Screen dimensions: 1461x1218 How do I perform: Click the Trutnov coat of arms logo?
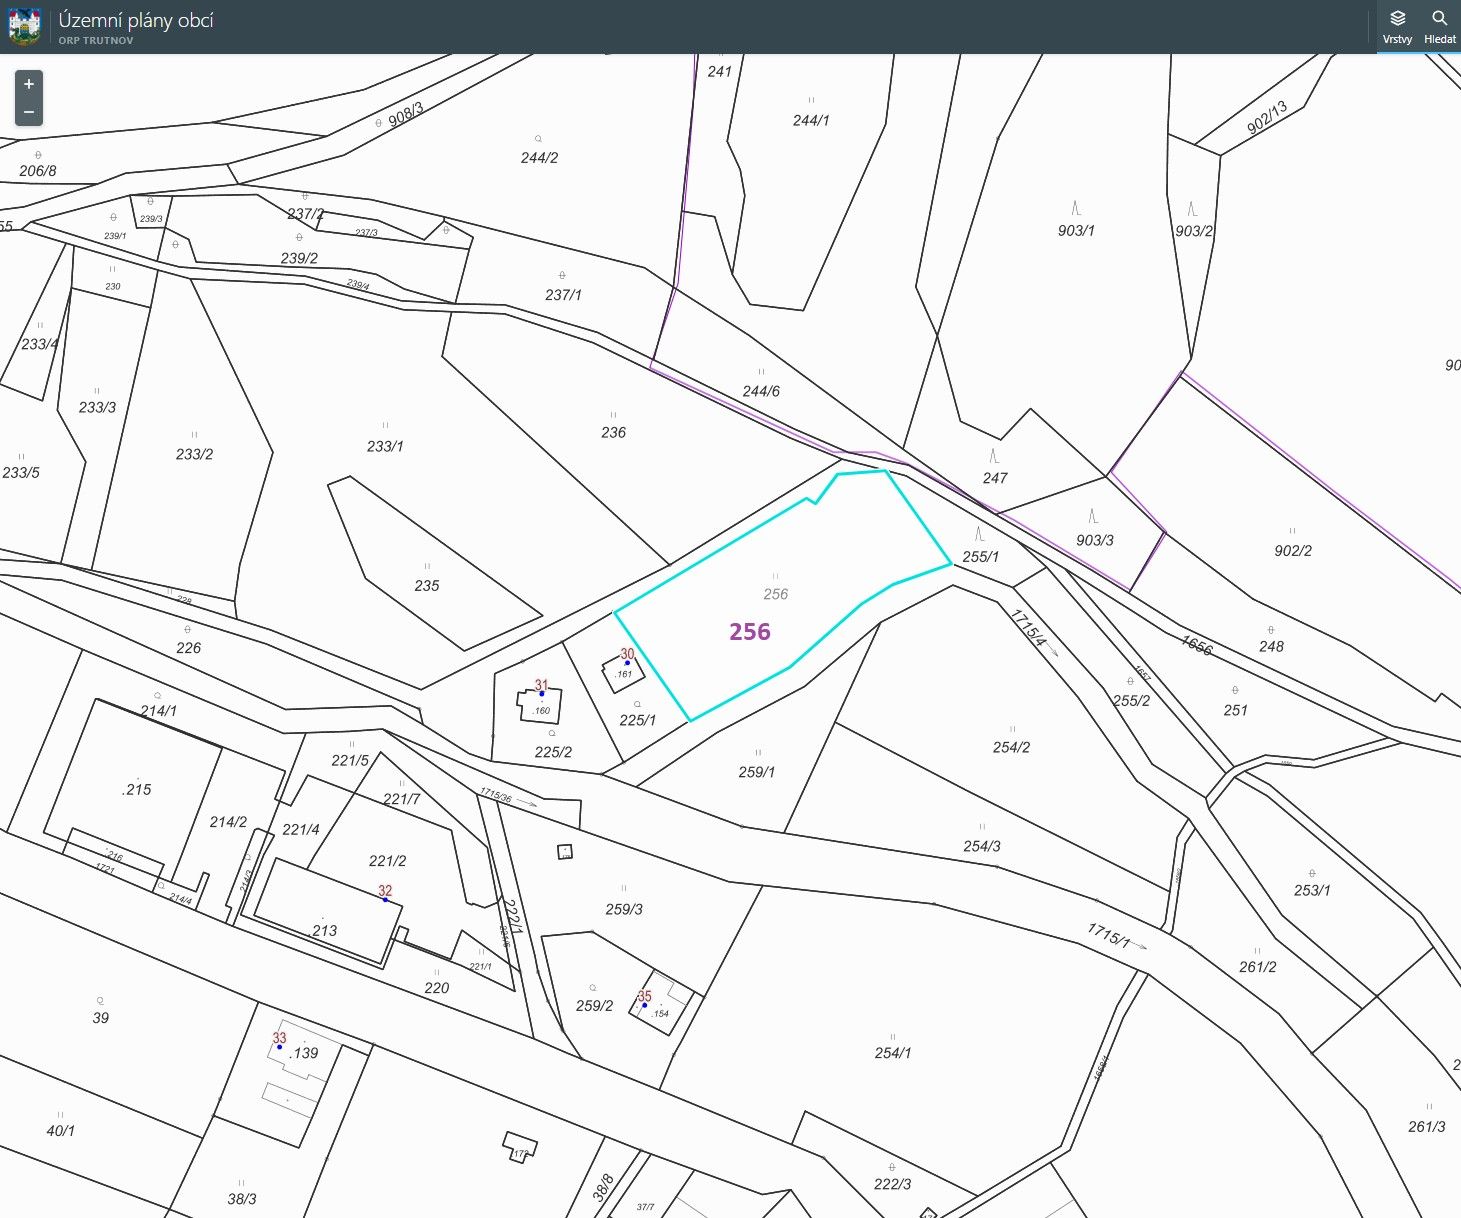point(25,27)
